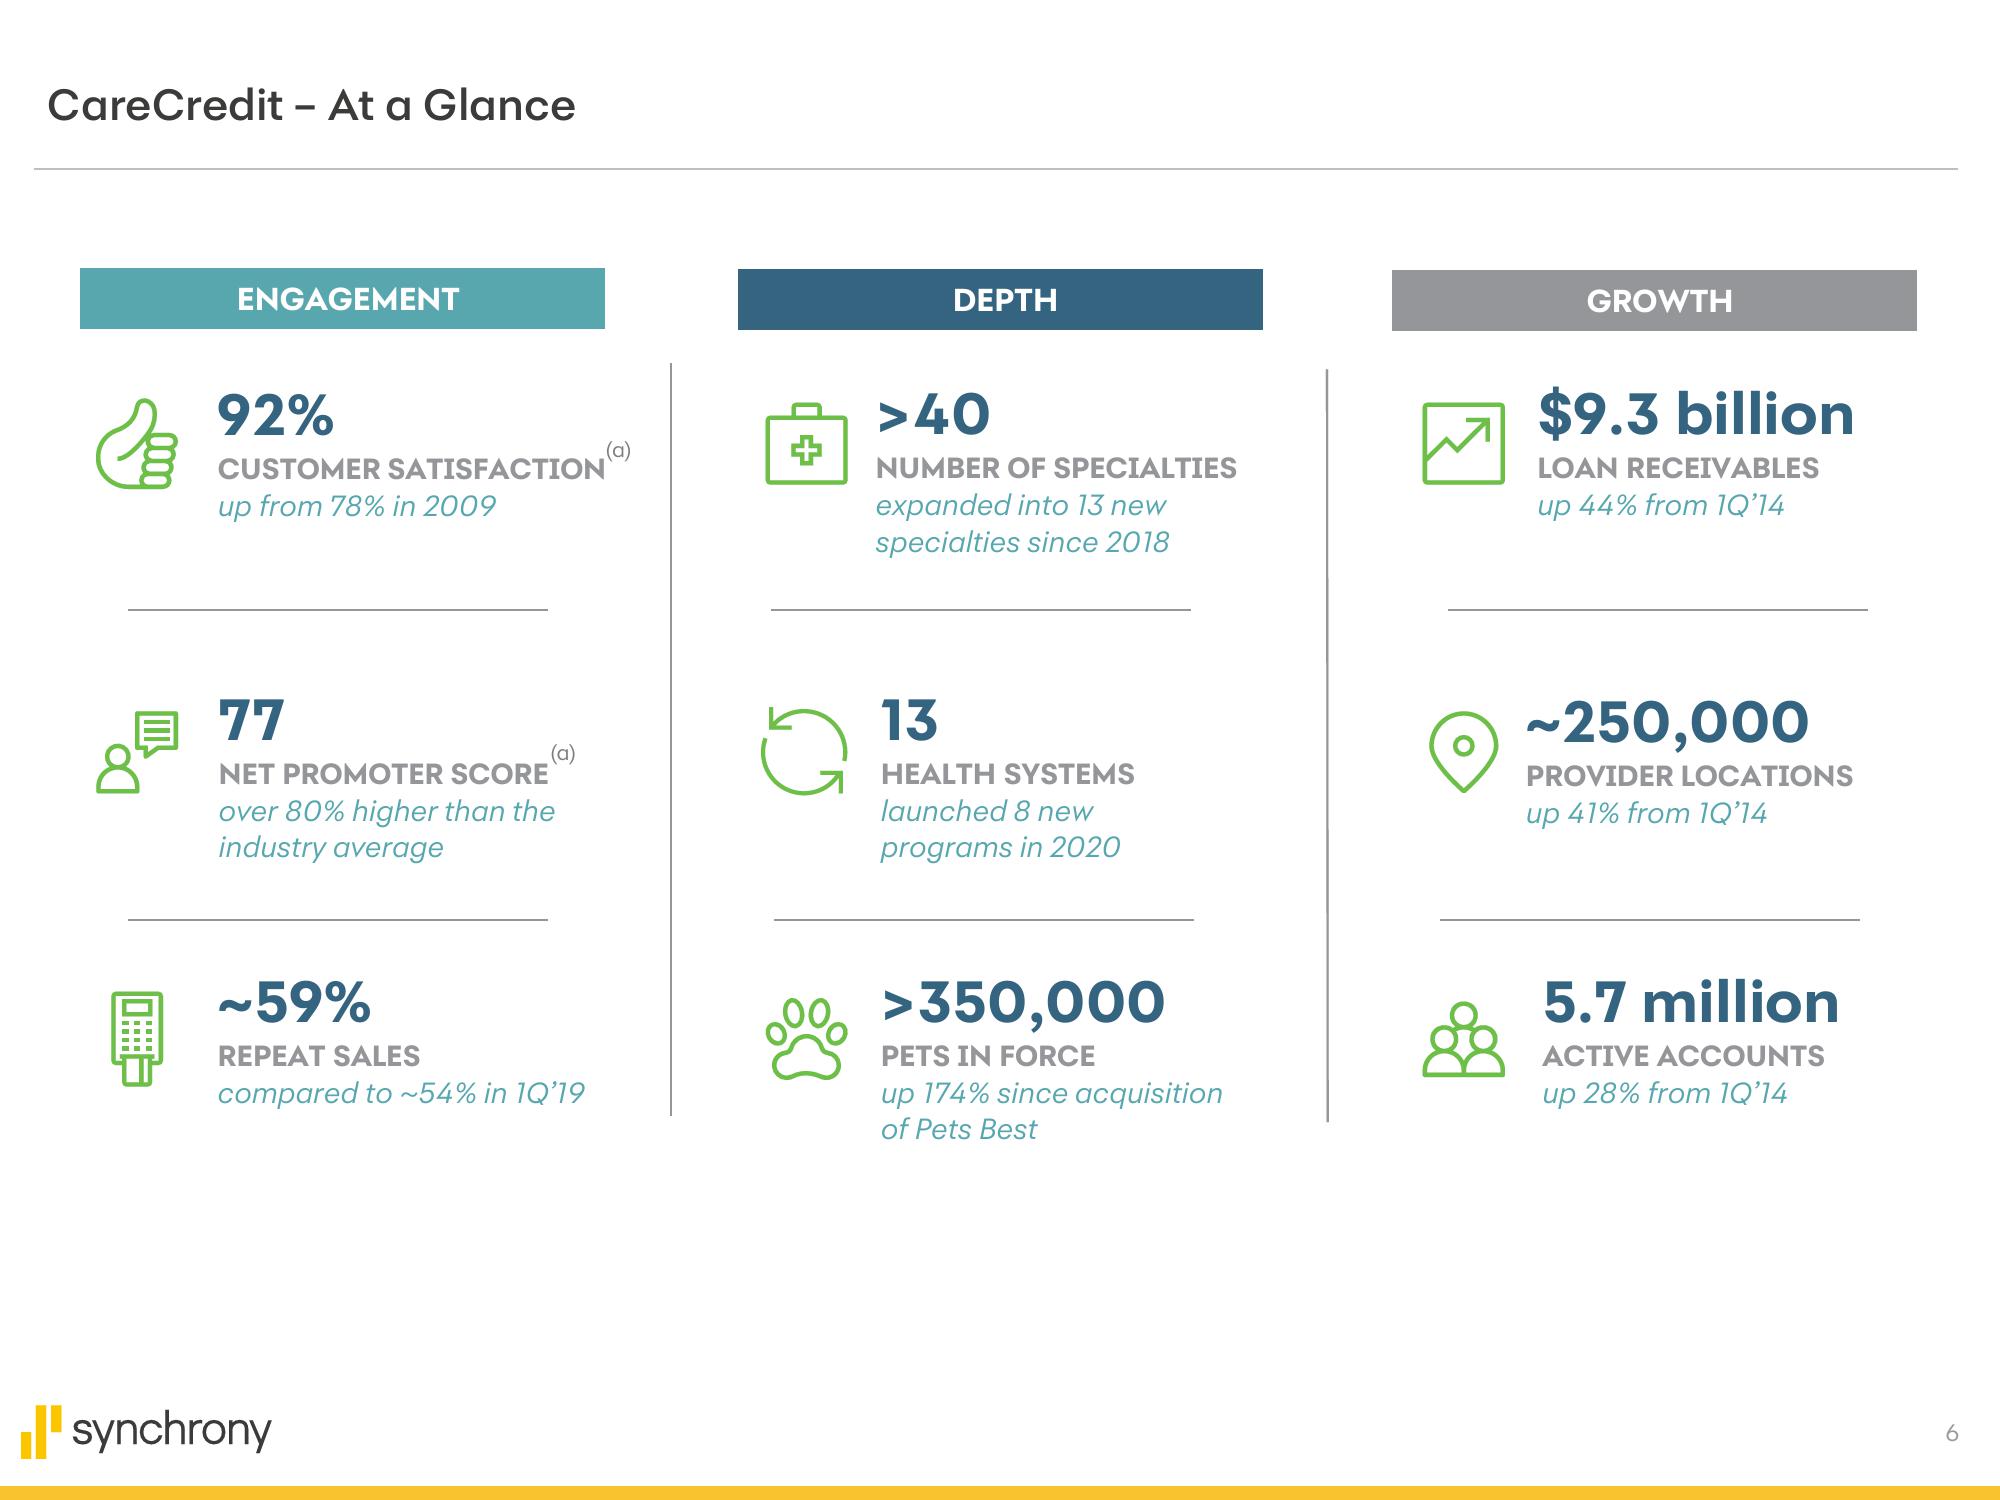Click the slide title CareCredit – At a Glance
Viewport: 2000px width, 1500px height.
point(311,105)
